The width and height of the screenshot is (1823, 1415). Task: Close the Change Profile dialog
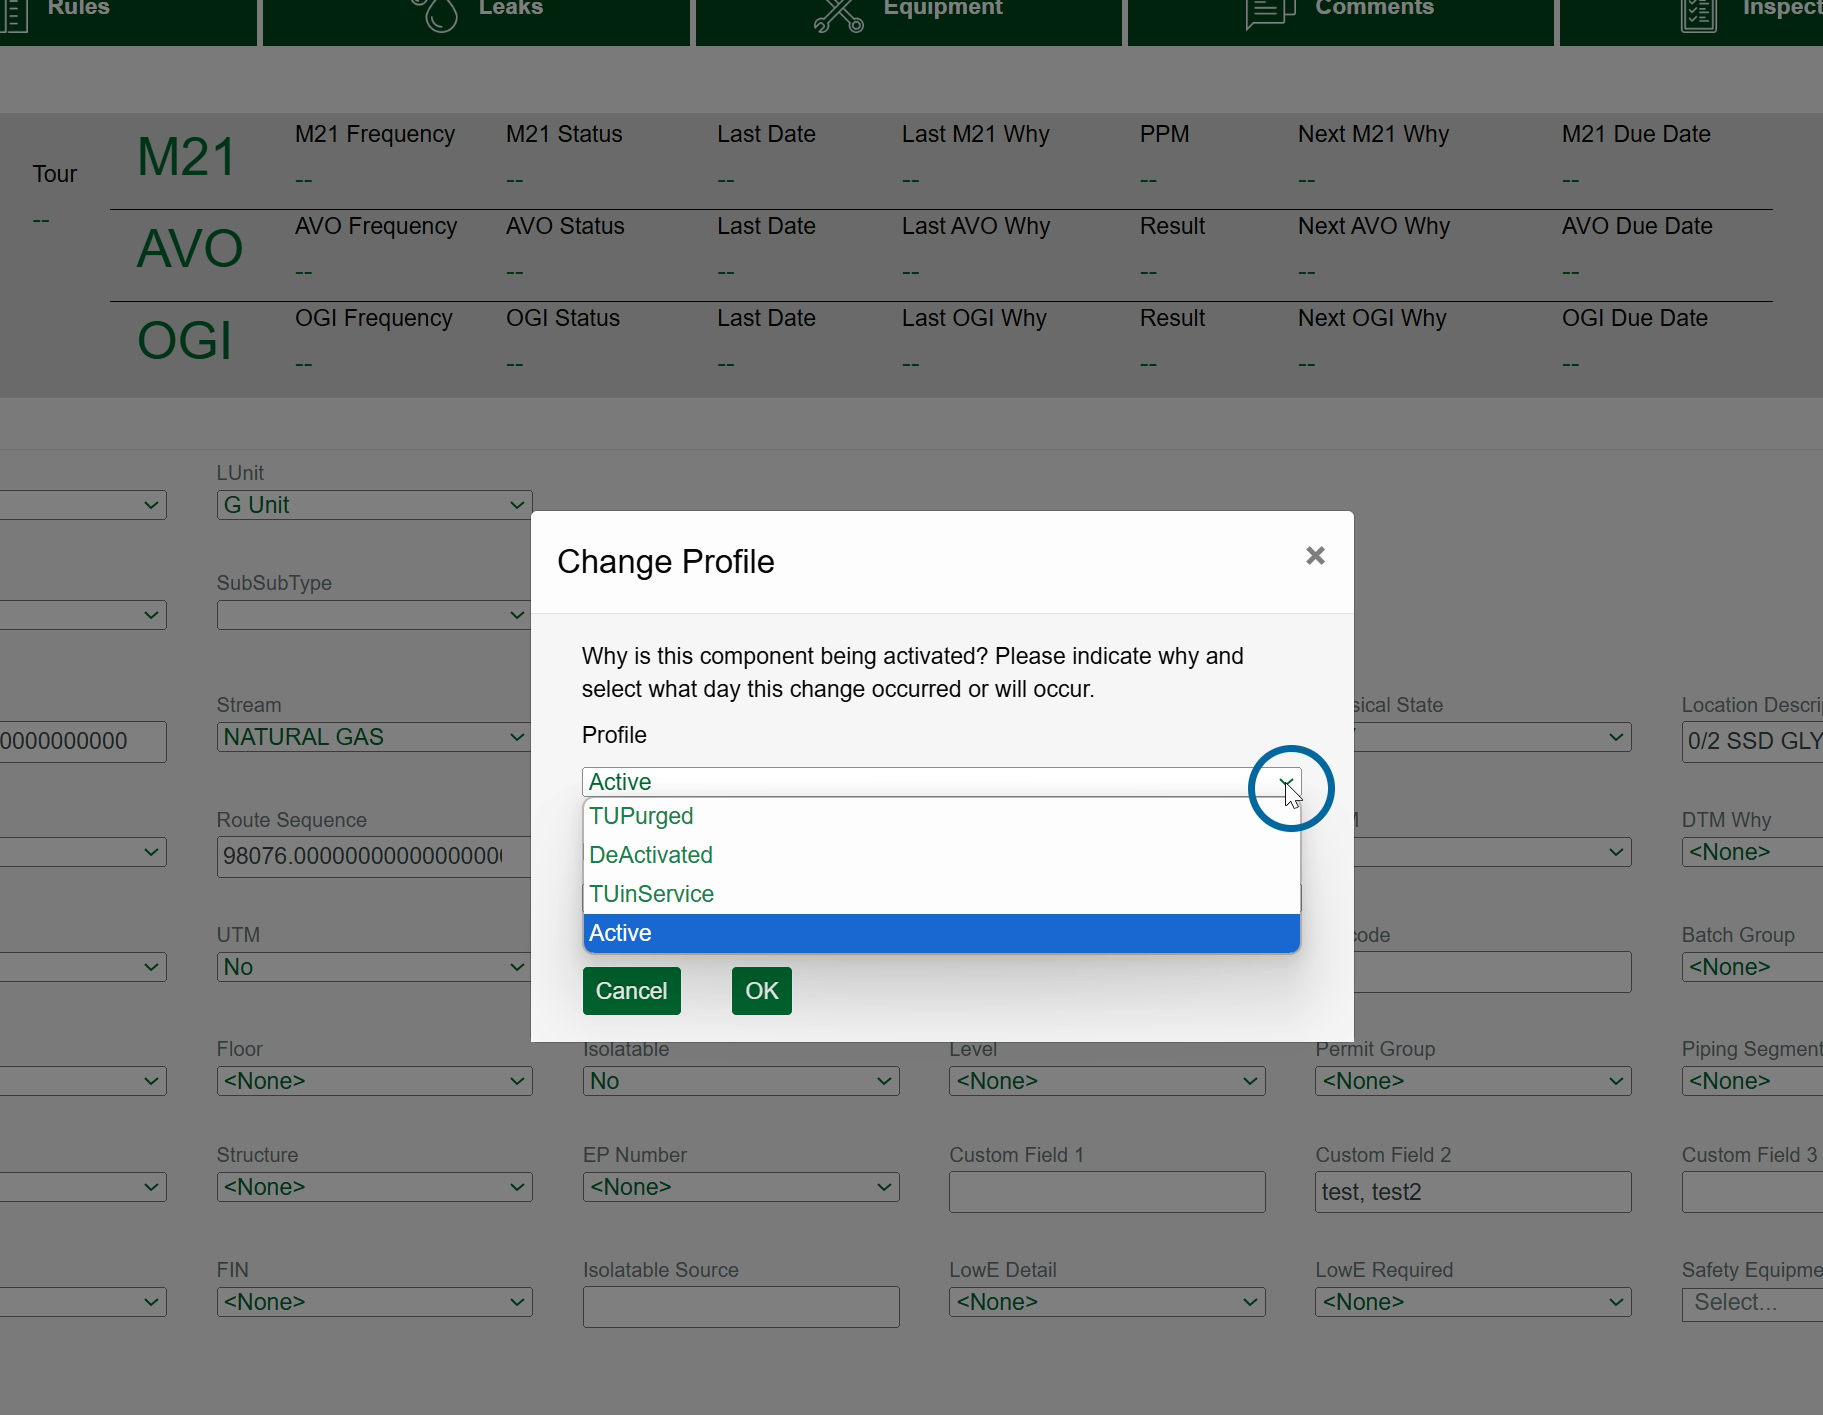(1315, 556)
